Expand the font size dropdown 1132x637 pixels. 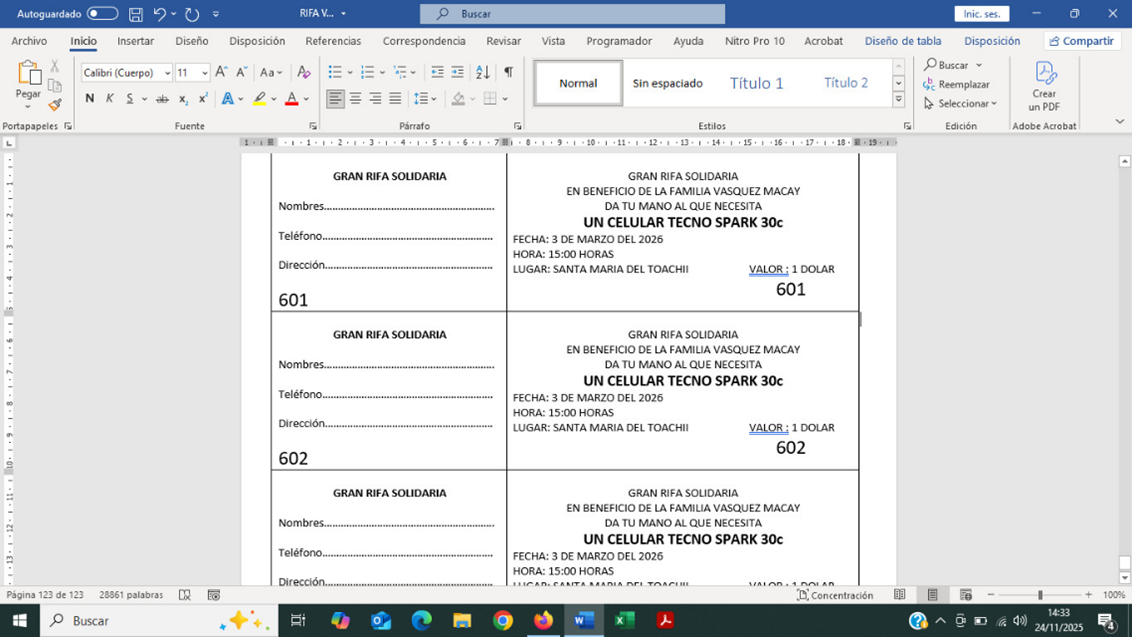point(205,73)
